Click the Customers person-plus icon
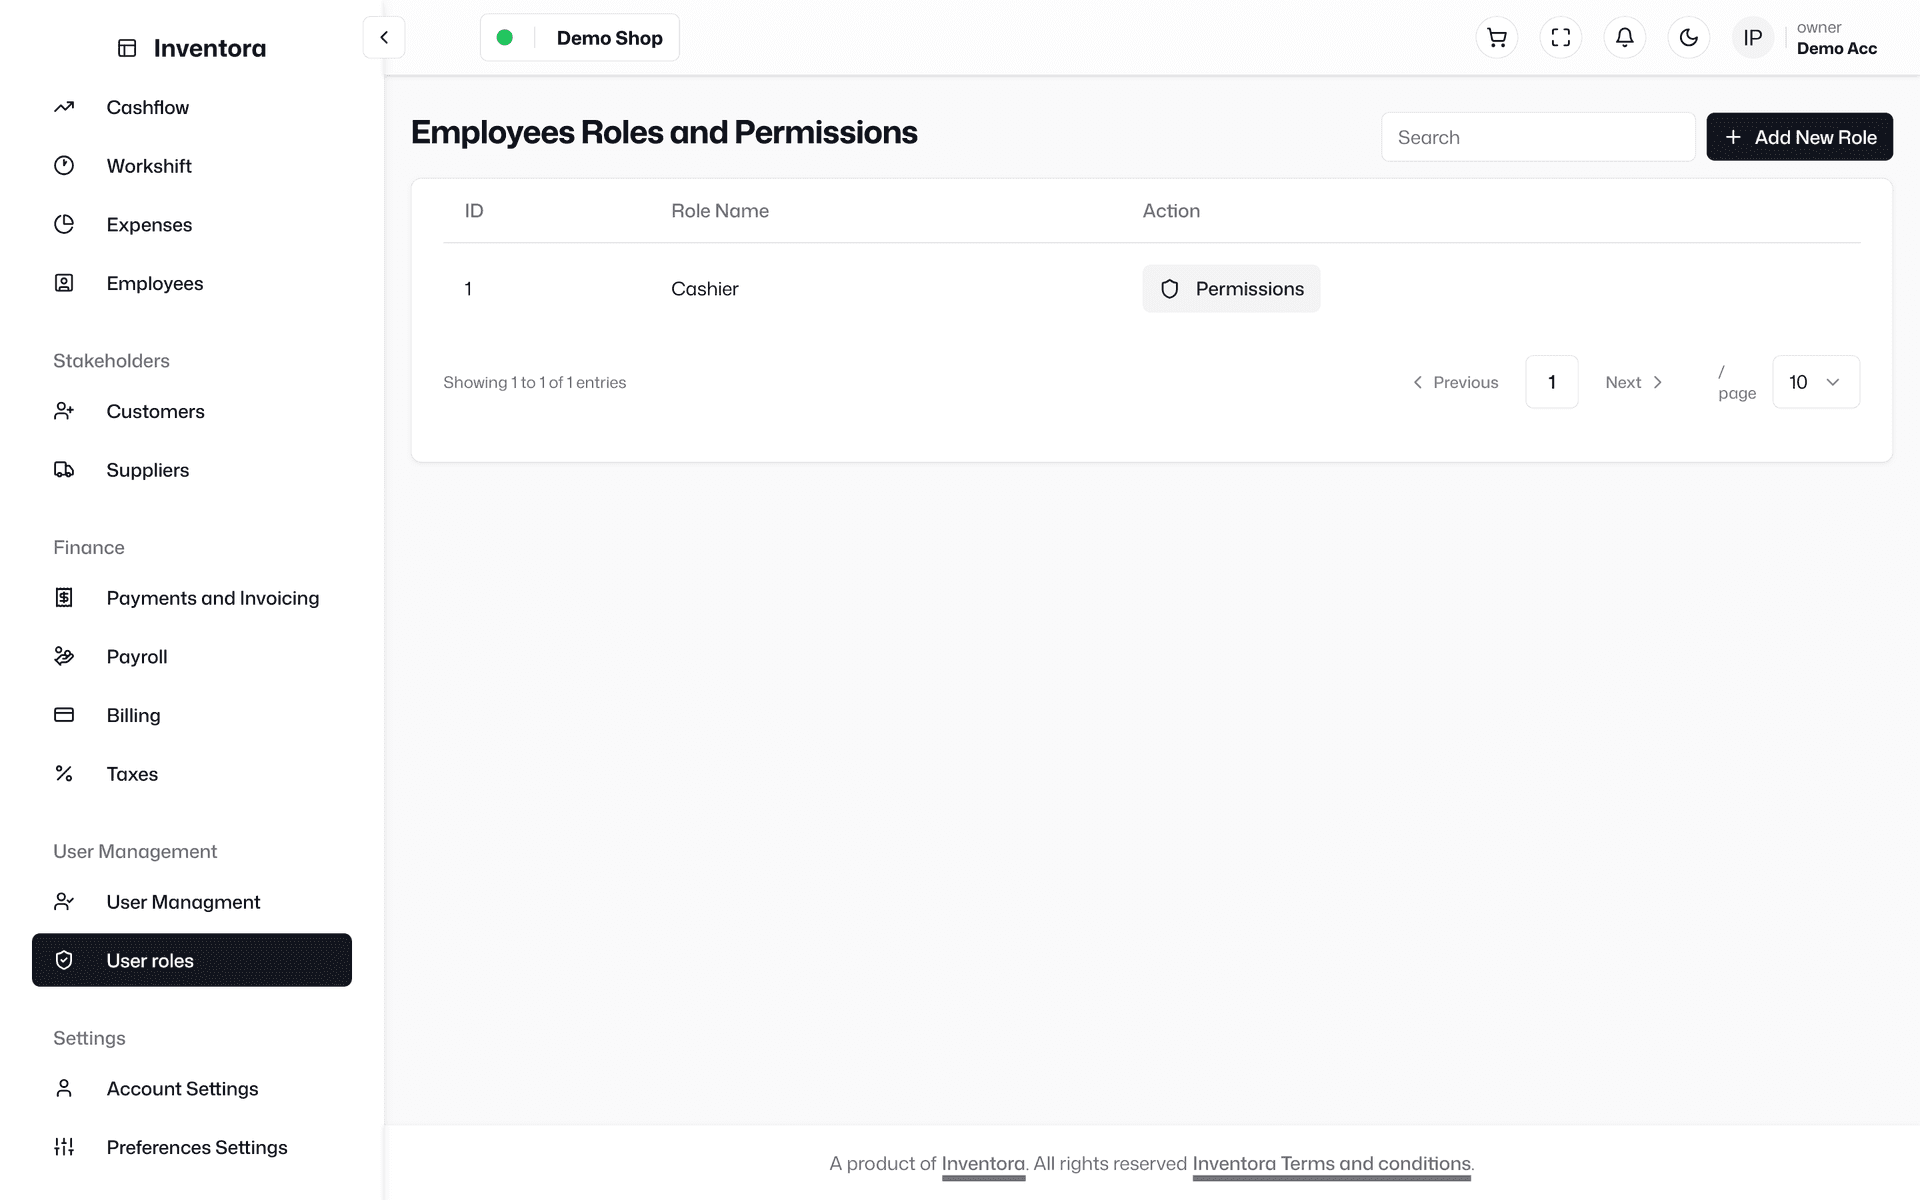Screen dimensions: 1920x1200 64,411
